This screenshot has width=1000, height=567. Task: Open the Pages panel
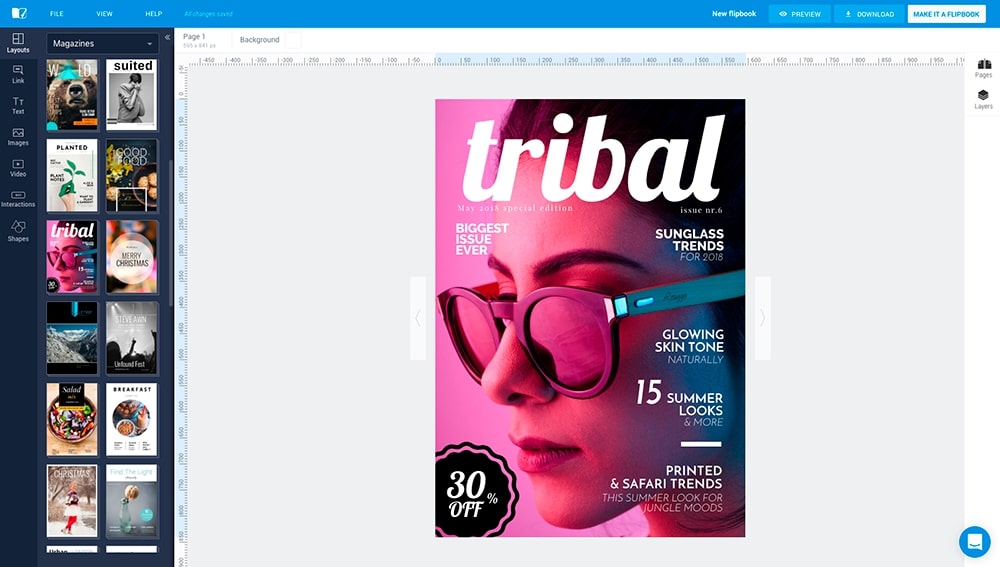(983, 69)
